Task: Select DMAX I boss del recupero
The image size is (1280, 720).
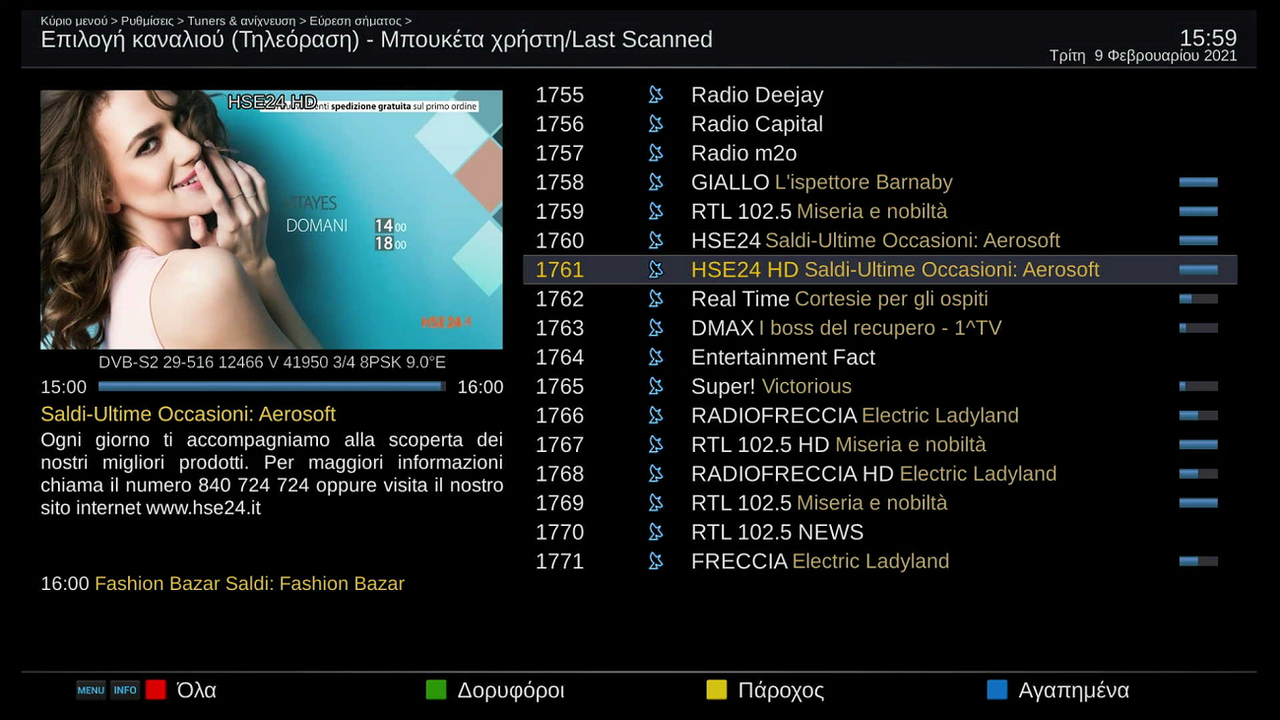Action: tap(880, 327)
